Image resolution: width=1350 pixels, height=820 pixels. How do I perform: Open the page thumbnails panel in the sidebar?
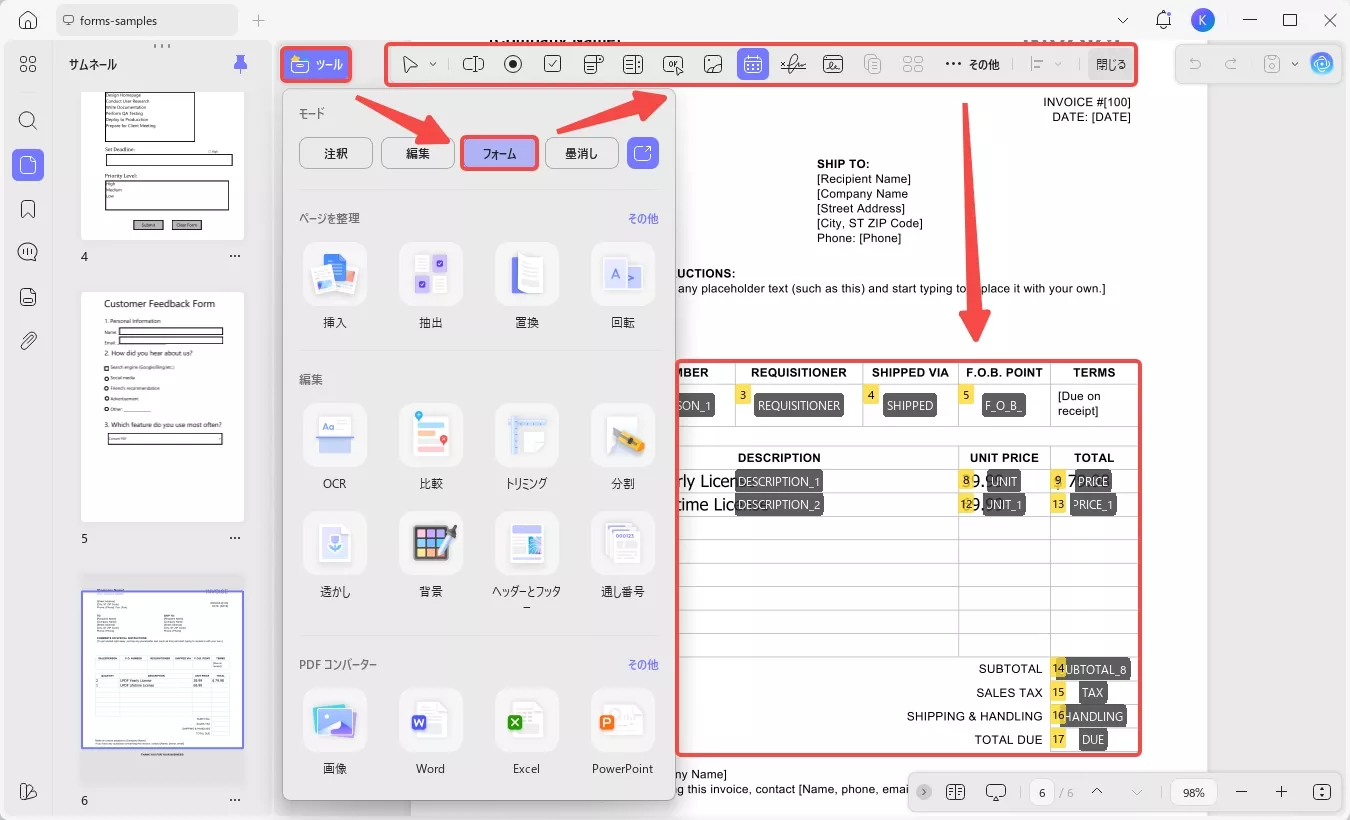point(27,165)
